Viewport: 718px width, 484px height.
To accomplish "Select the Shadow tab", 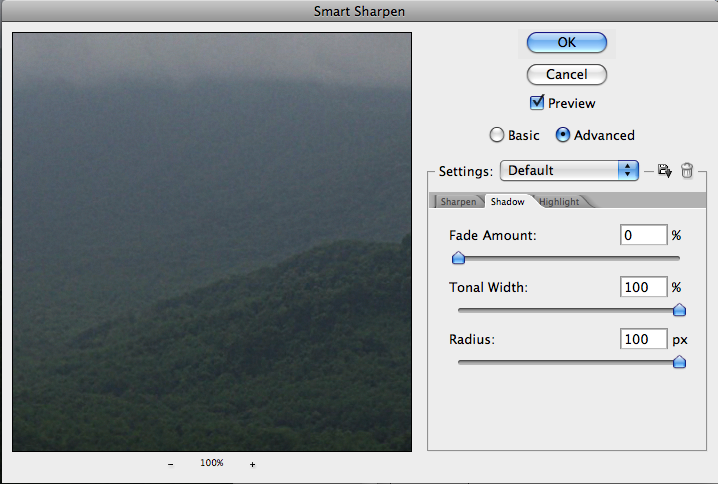I will tap(507, 202).
